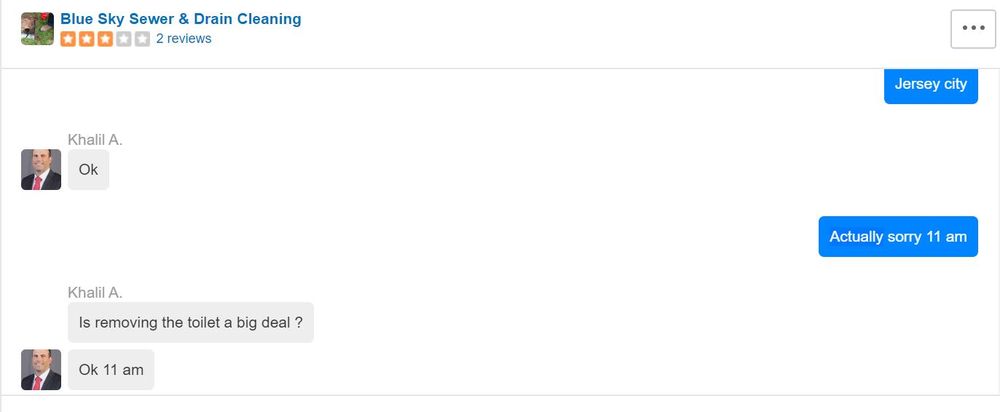Viewport: 1000px width, 412px height.
Task: Open the Blue Sky business thumbnail photo
Action: 37,29
